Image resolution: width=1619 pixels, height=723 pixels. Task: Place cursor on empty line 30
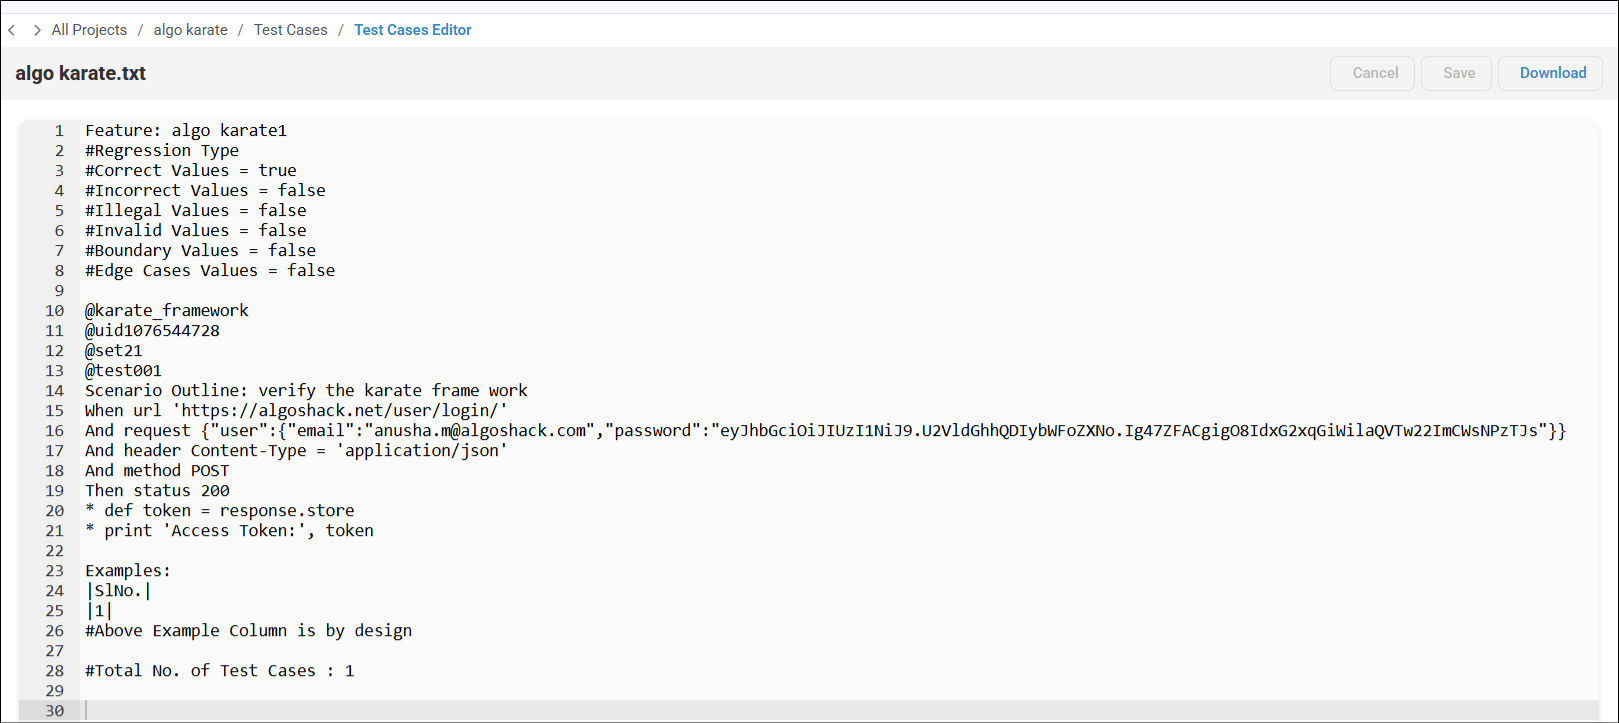click(840, 710)
